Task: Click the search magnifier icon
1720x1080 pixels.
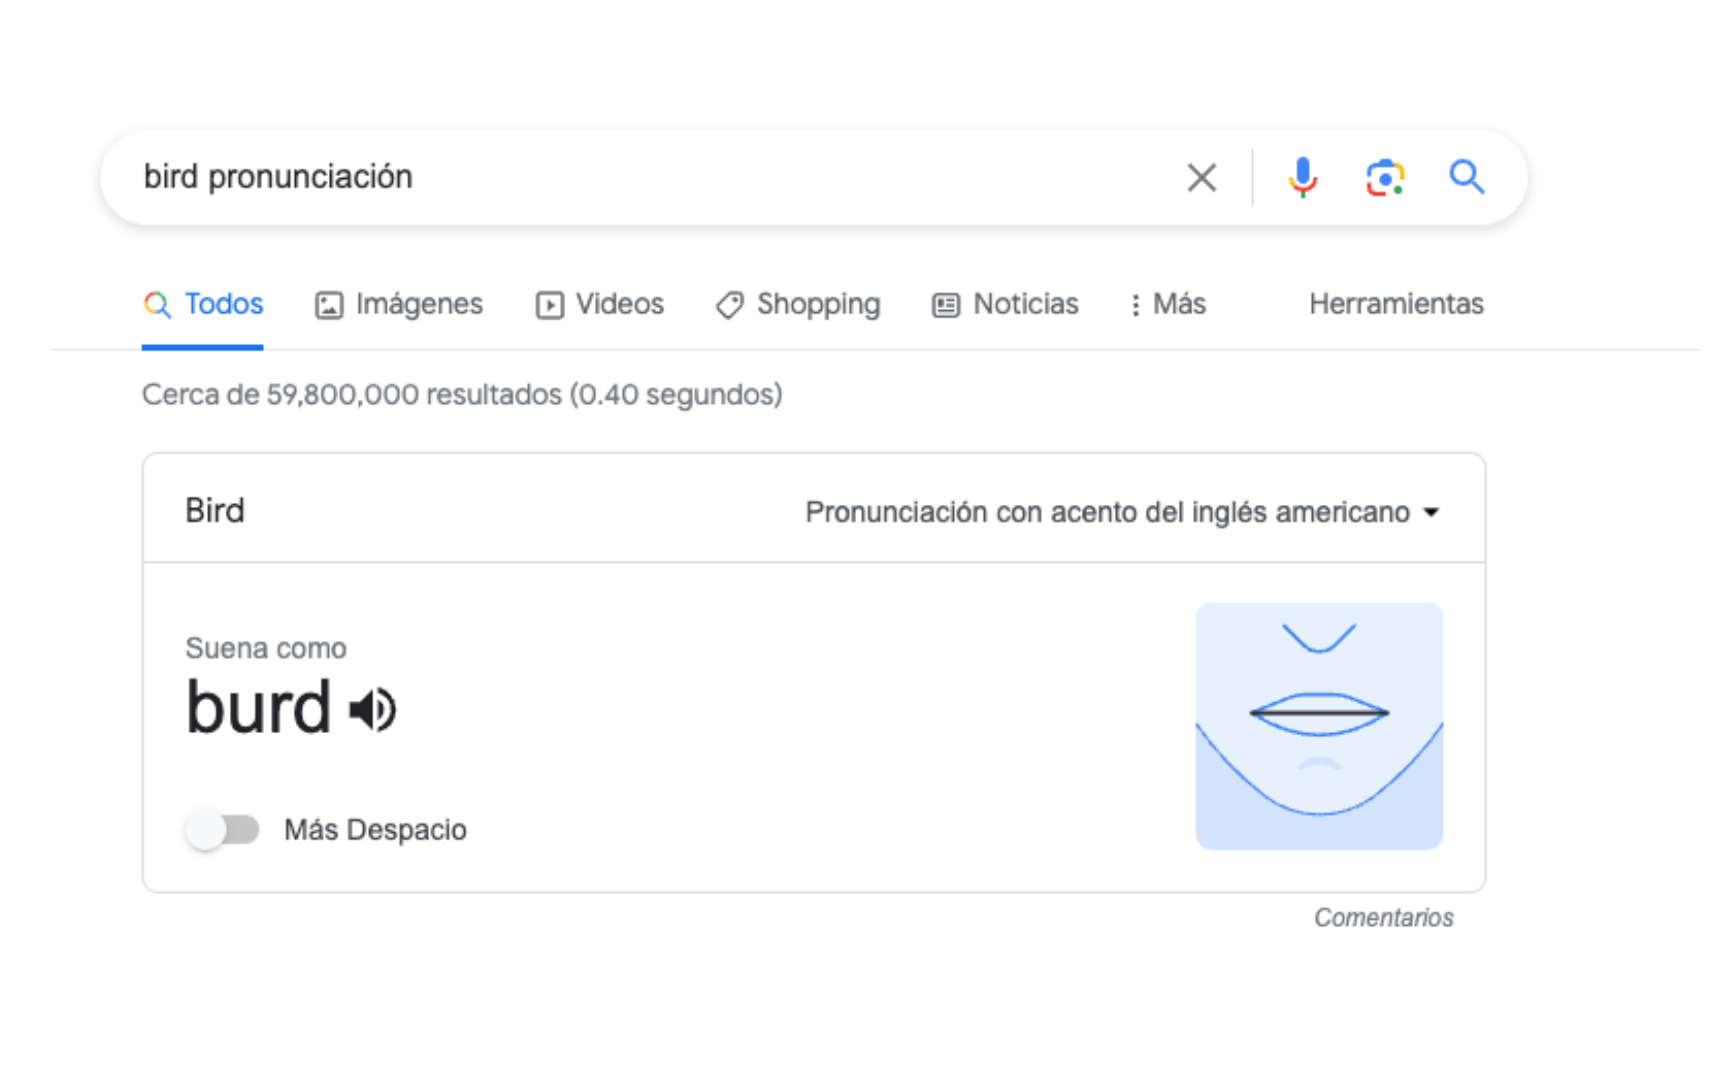Action: click(1466, 177)
